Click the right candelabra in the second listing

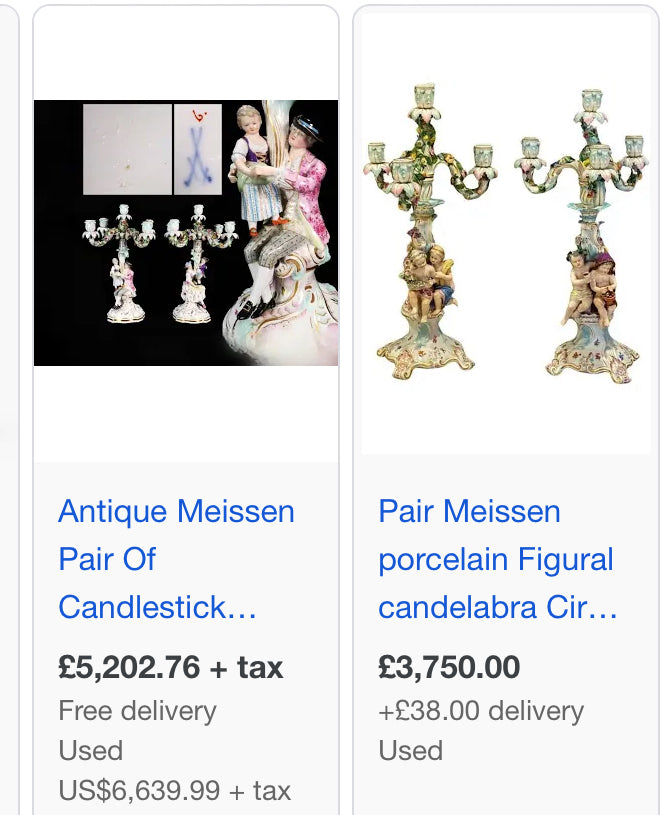[583, 237]
